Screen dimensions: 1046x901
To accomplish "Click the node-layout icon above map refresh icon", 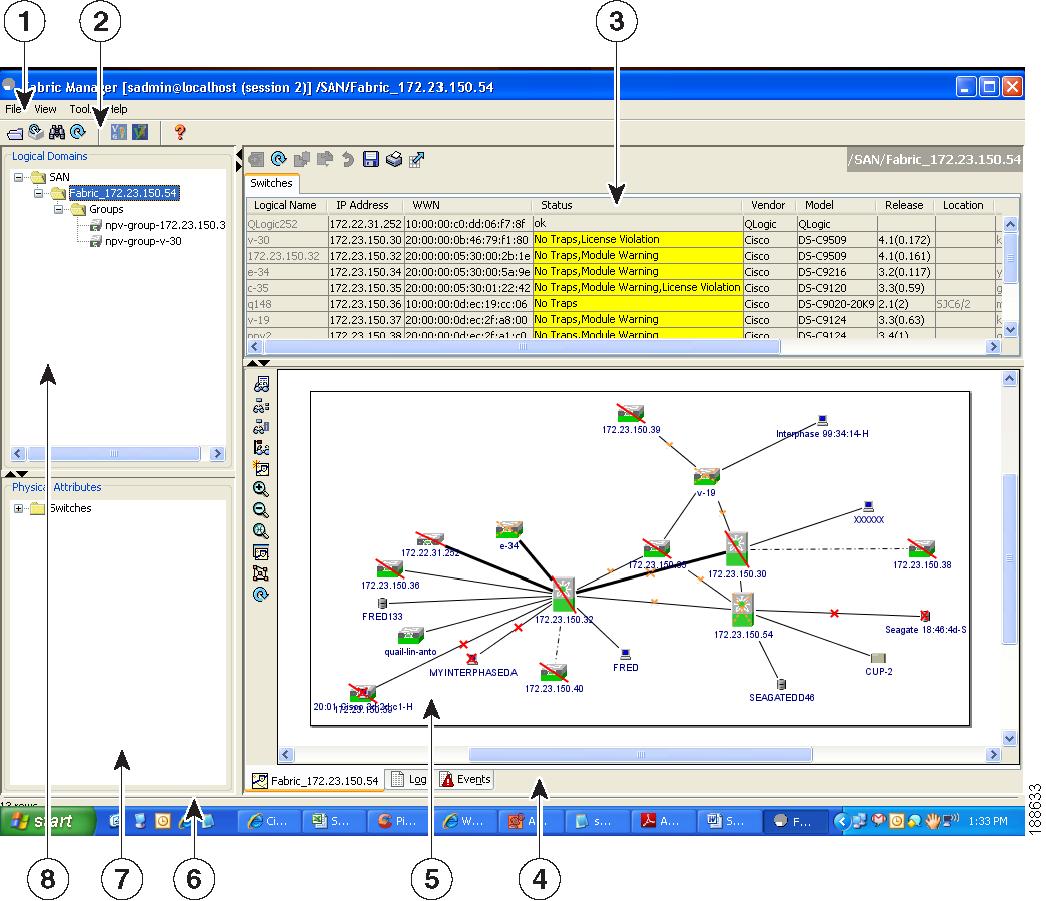I will [x=261, y=573].
